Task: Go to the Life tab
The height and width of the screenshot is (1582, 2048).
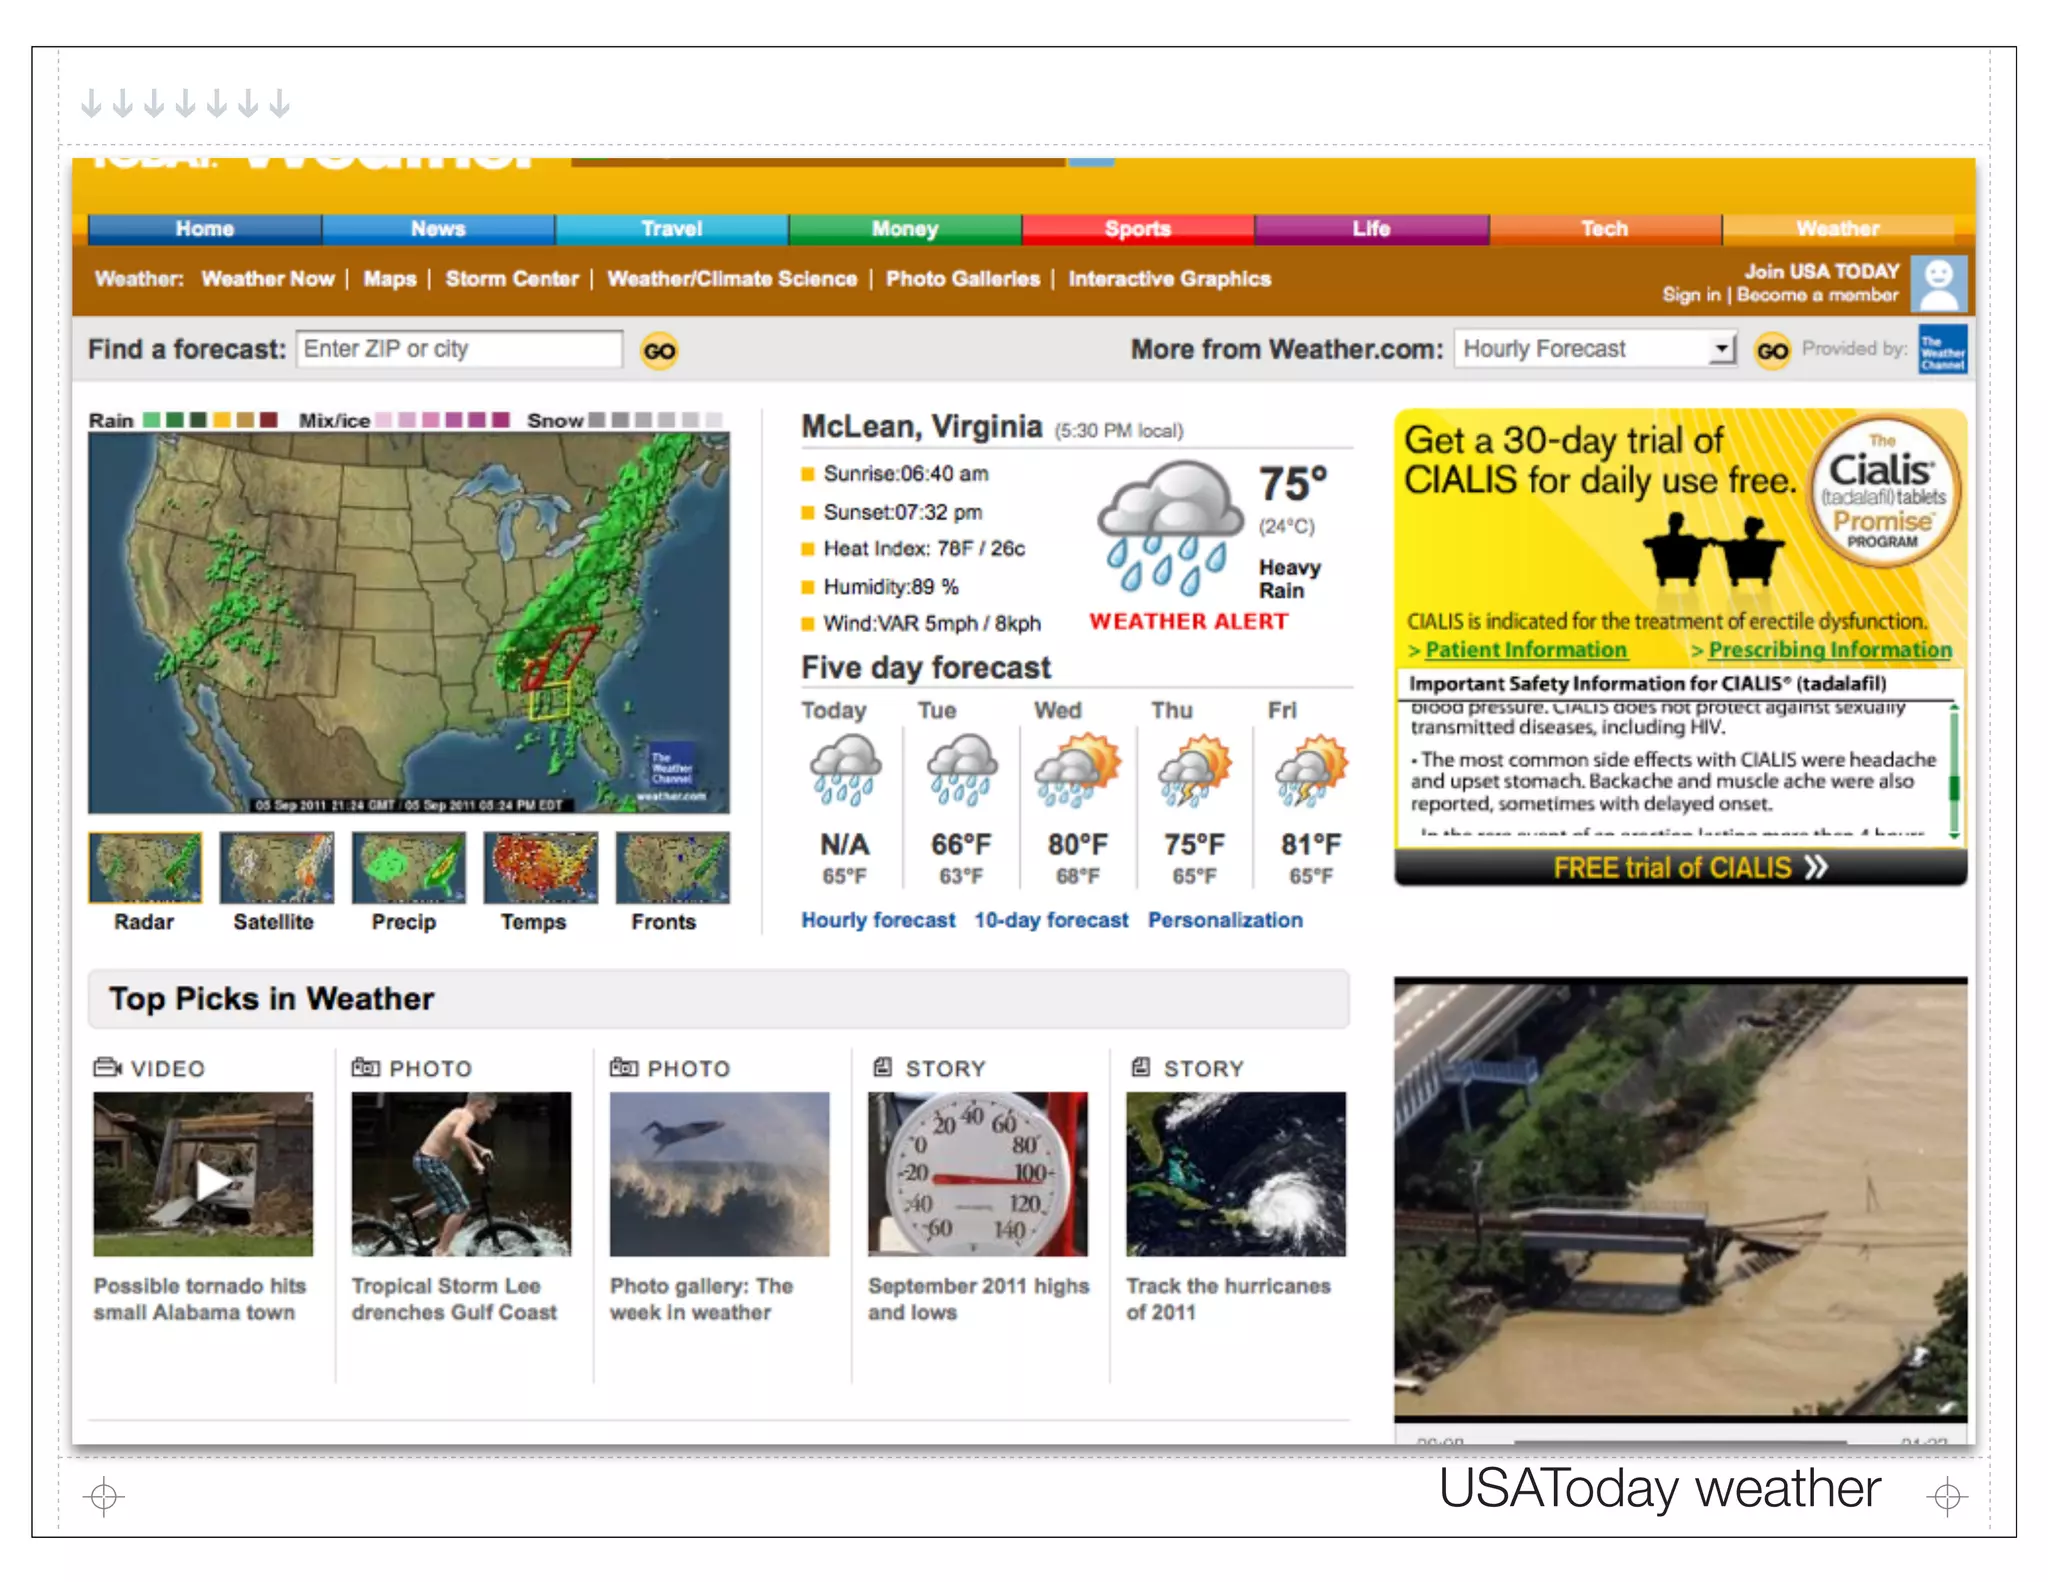Action: click(1371, 229)
